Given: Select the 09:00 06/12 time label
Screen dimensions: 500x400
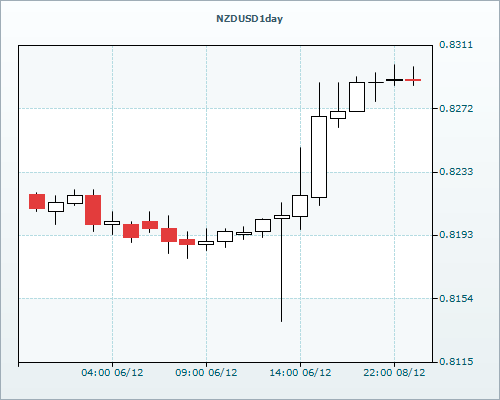Looking at the screenshot, I should (x=206, y=373).
